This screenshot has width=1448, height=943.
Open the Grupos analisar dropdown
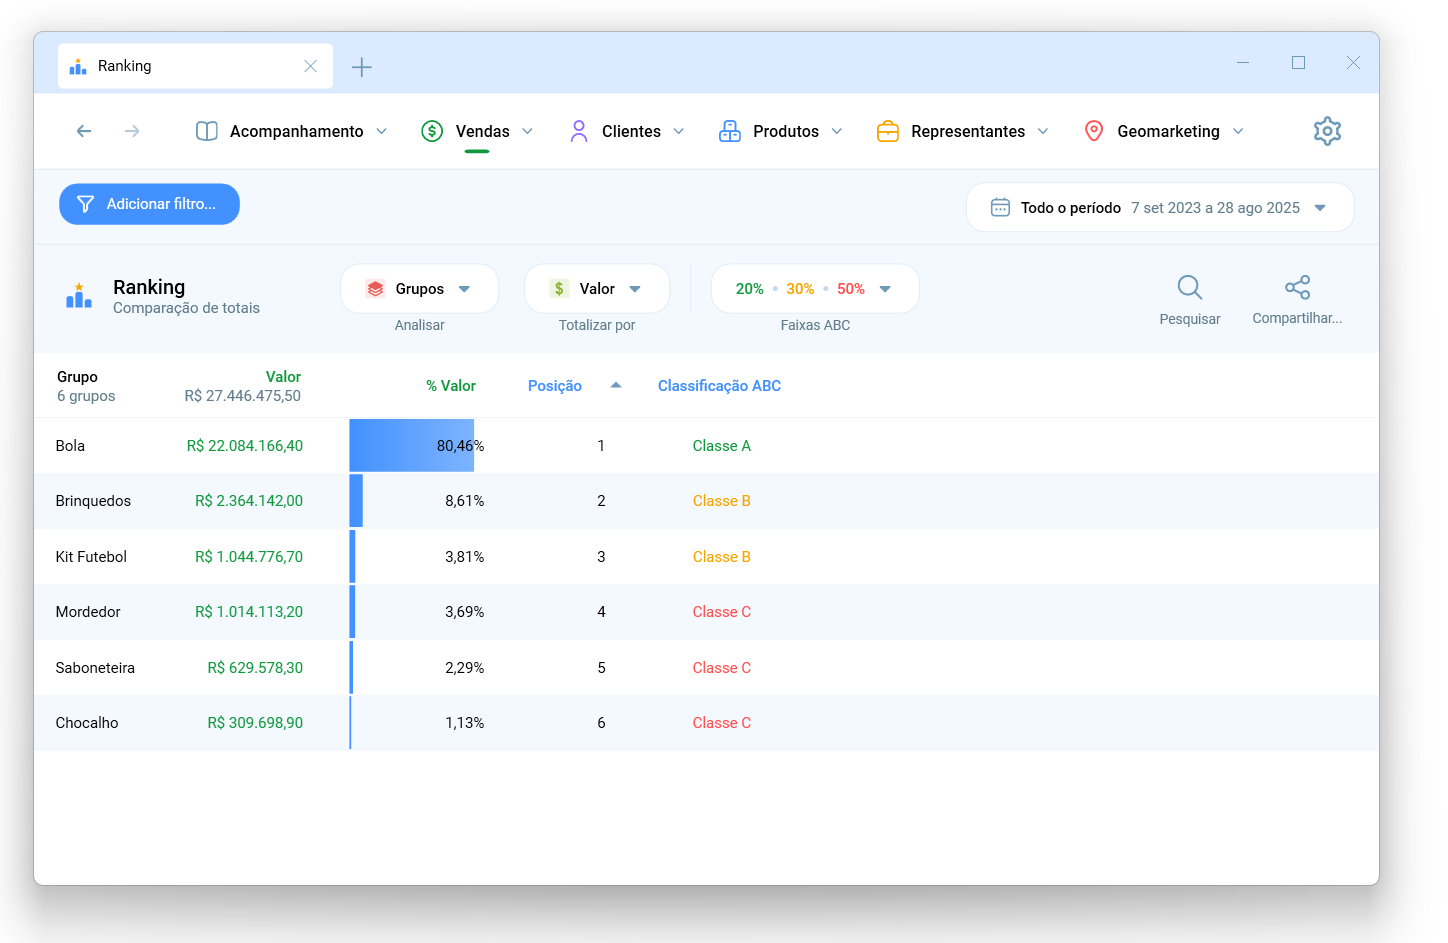coord(419,289)
